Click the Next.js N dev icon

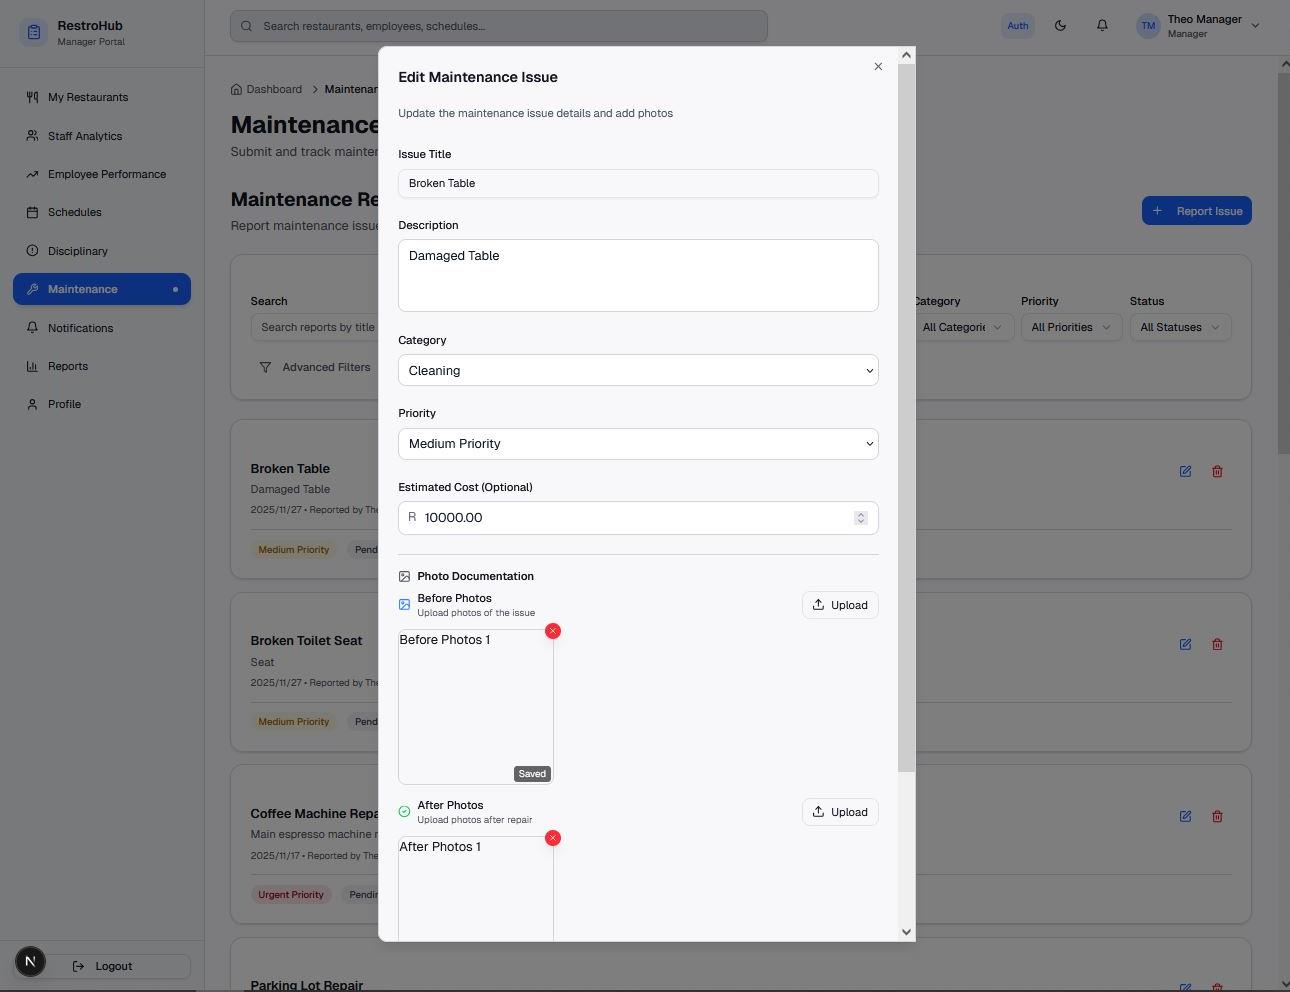click(30, 962)
